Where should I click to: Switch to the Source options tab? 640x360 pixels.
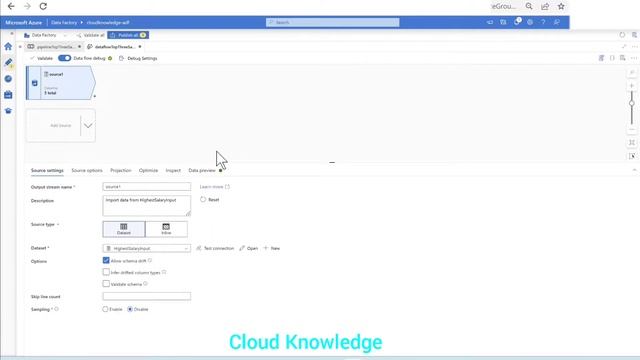click(x=87, y=170)
